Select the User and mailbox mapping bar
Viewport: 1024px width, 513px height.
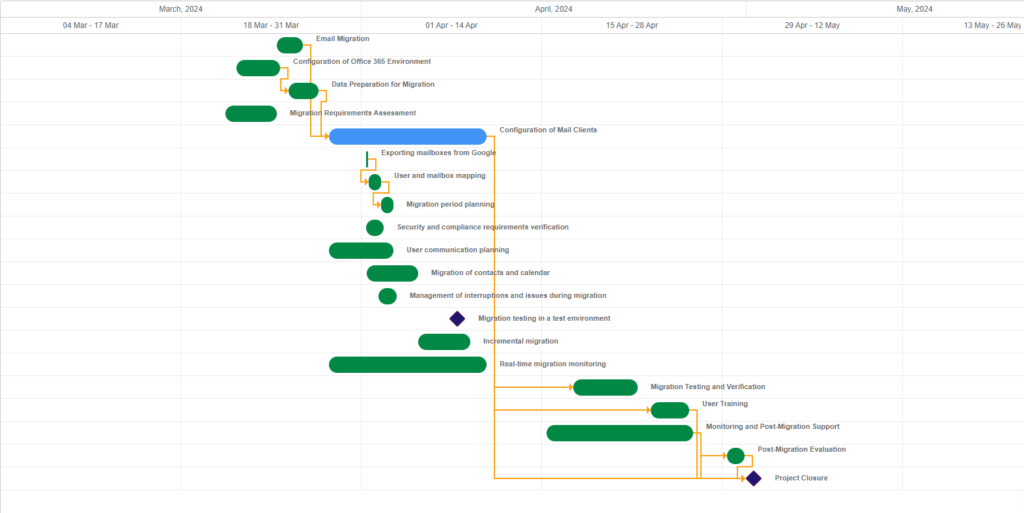click(375, 182)
